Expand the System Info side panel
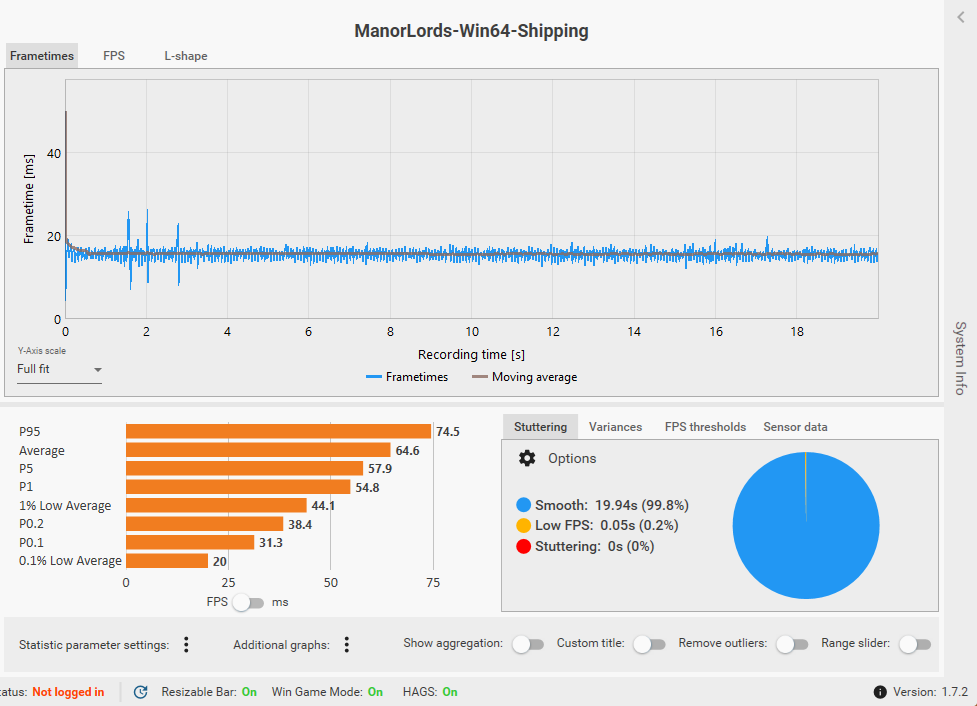The image size is (977, 706). [x=960, y=358]
